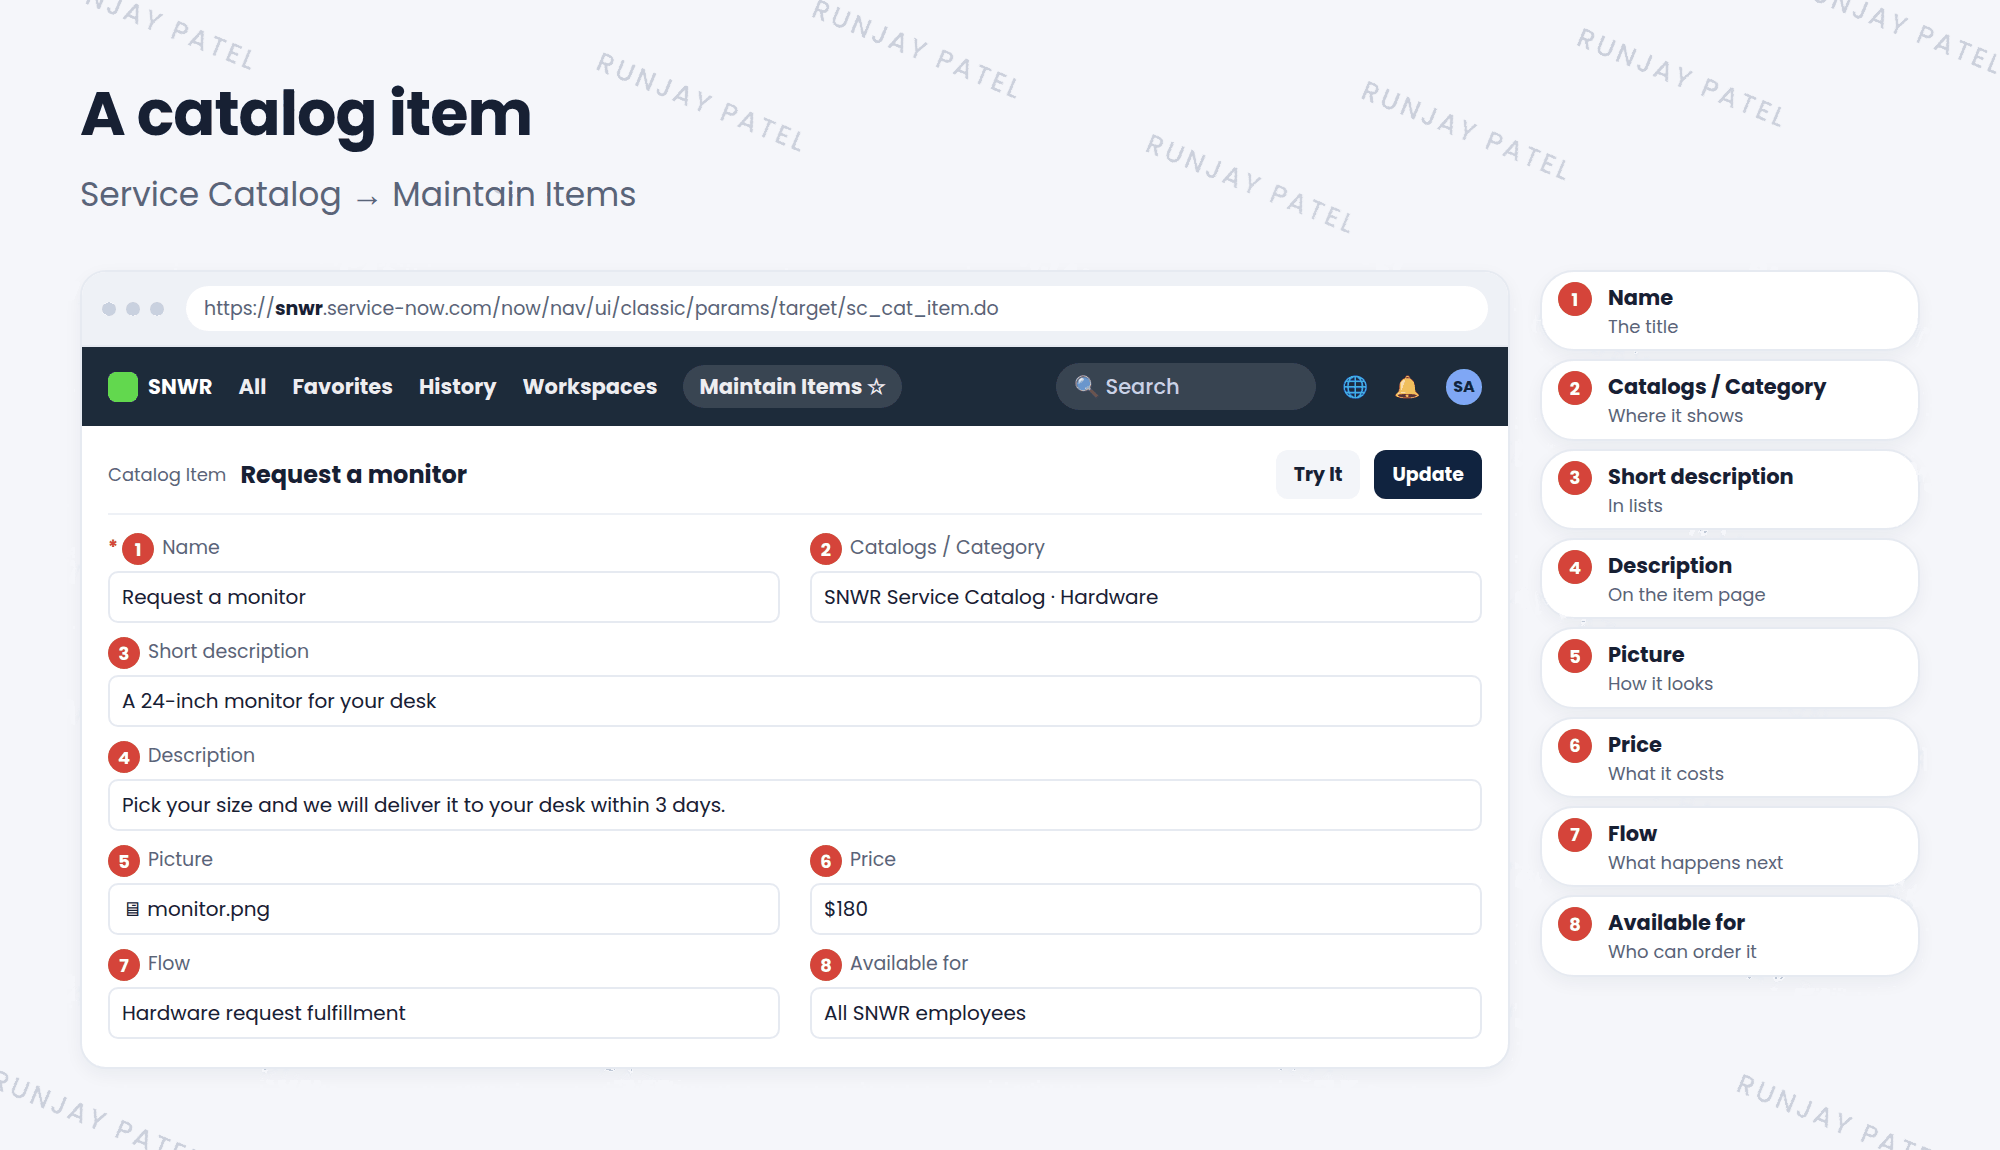Toggle the favorite star on Maintain Items
Viewport: 2000px width, 1150px height.
[877, 387]
